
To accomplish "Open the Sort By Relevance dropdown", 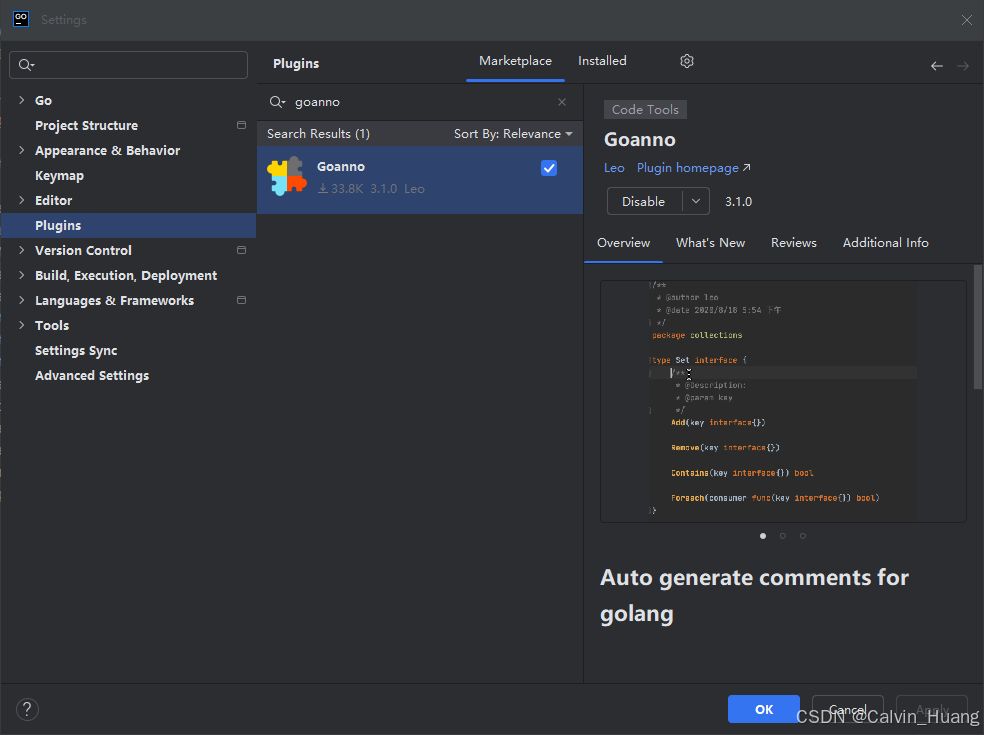I will [x=513, y=134].
